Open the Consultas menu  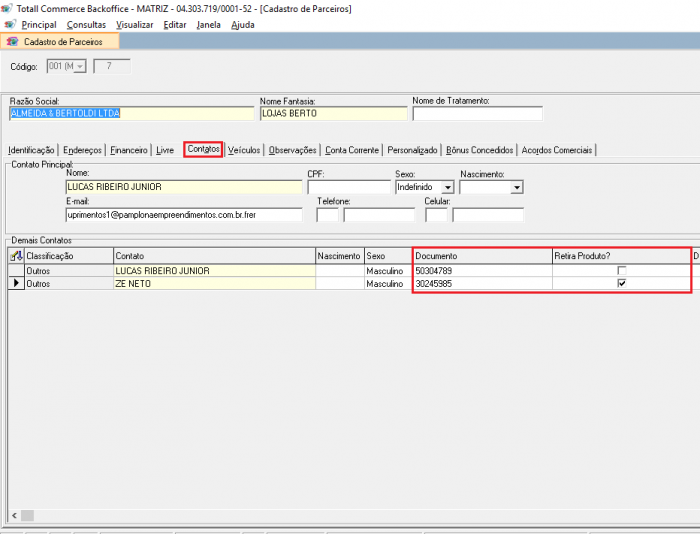(x=86, y=24)
